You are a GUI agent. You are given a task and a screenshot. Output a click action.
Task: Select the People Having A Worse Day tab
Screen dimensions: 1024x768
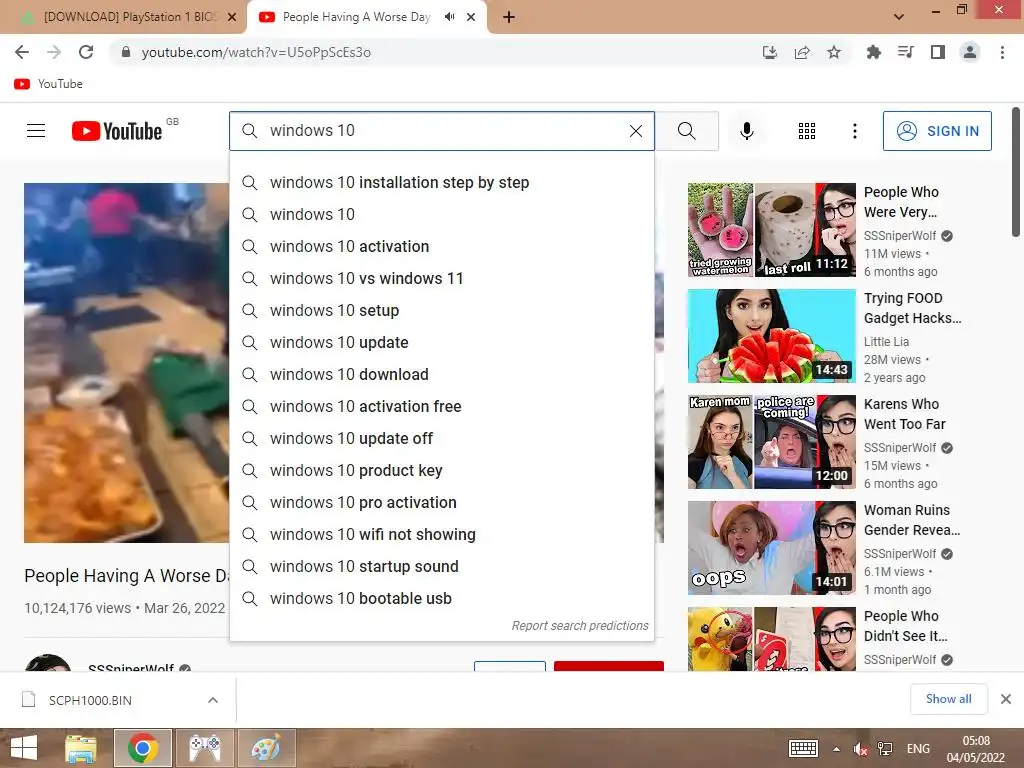coord(356,17)
